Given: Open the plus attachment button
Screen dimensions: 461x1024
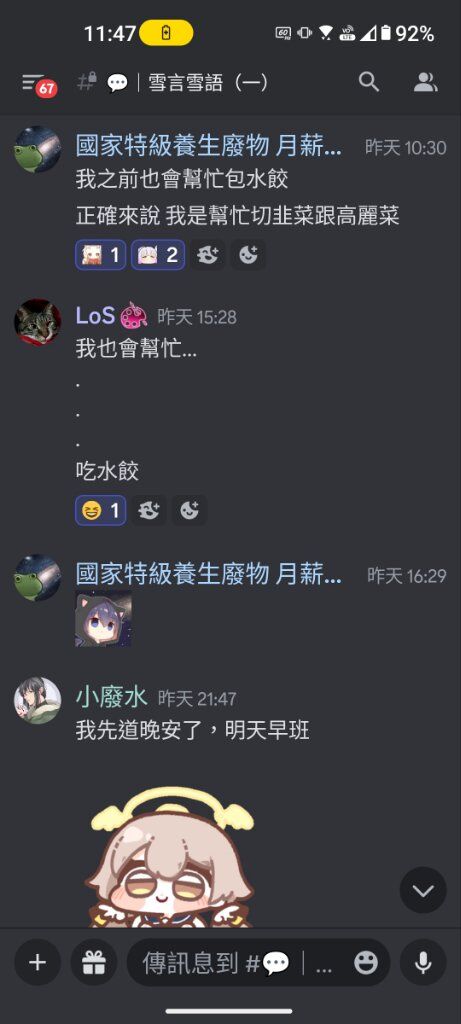Looking at the screenshot, I should point(38,962).
